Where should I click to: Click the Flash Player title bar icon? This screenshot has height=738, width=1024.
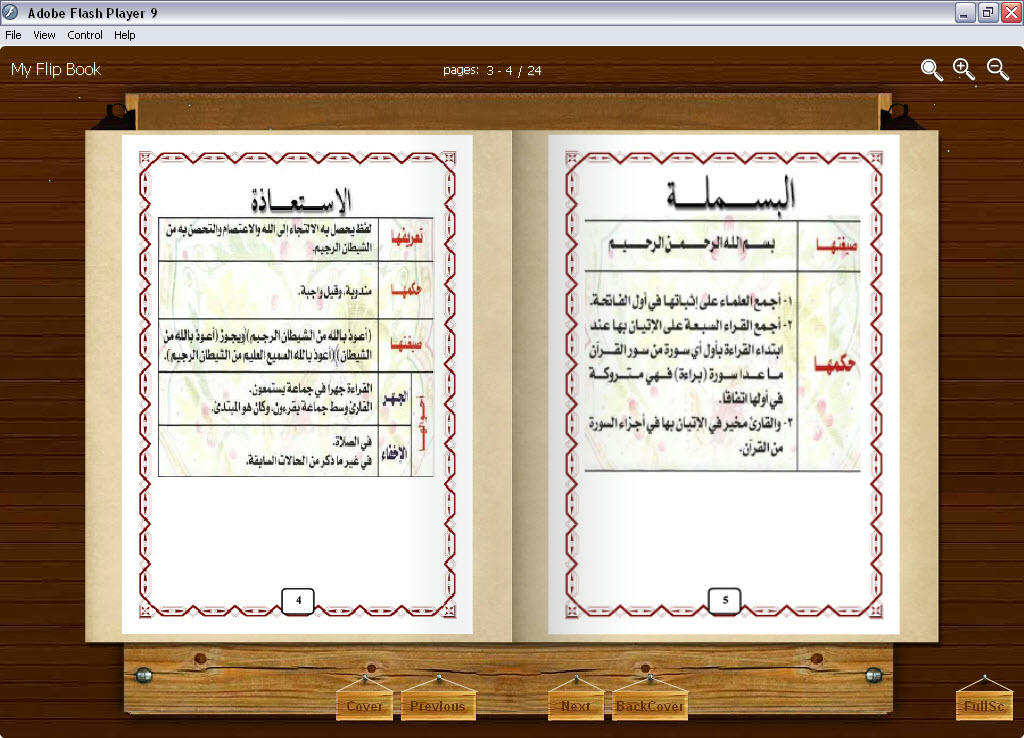(x=12, y=12)
